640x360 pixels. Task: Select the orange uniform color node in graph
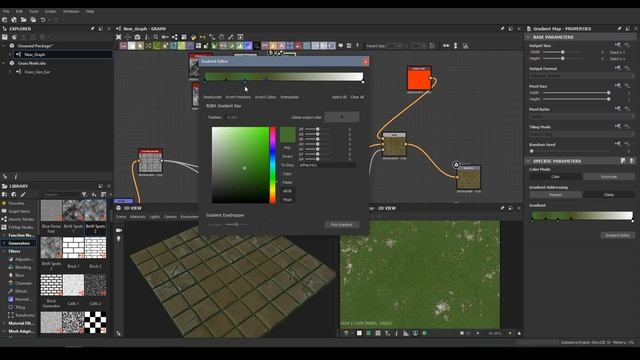click(x=419, y=78)
